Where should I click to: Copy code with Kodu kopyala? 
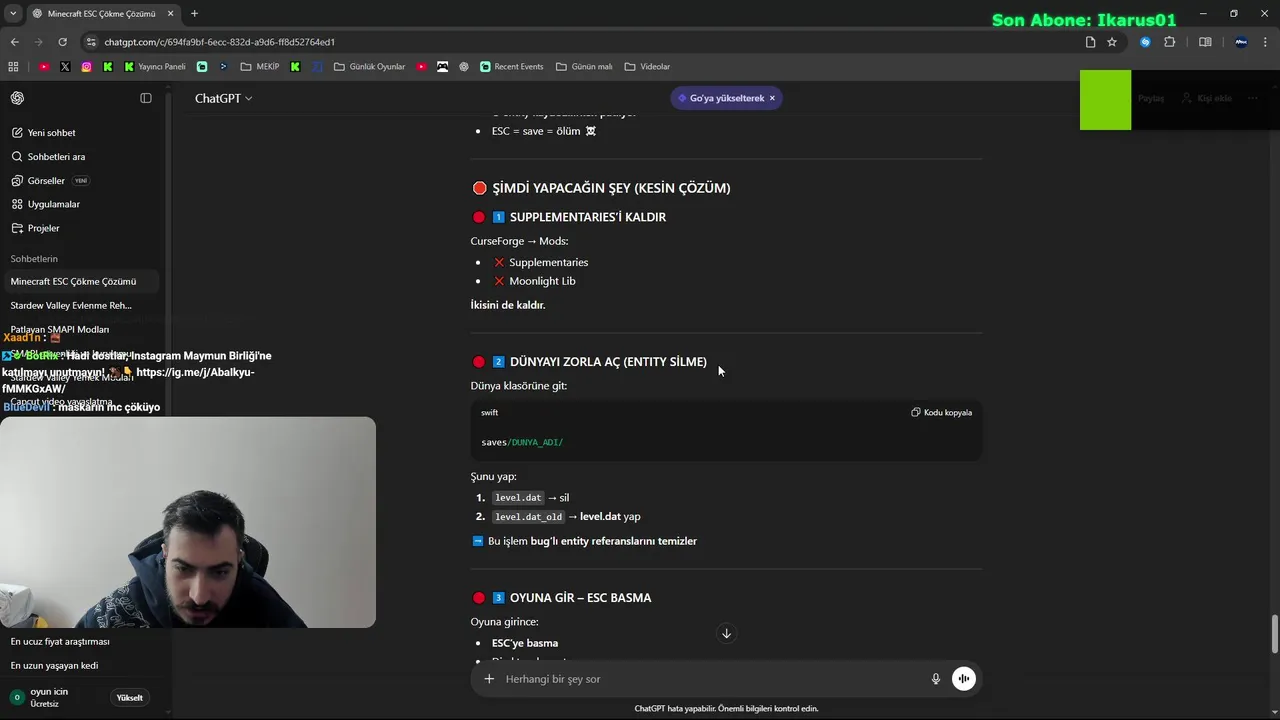tap(941, 412)
